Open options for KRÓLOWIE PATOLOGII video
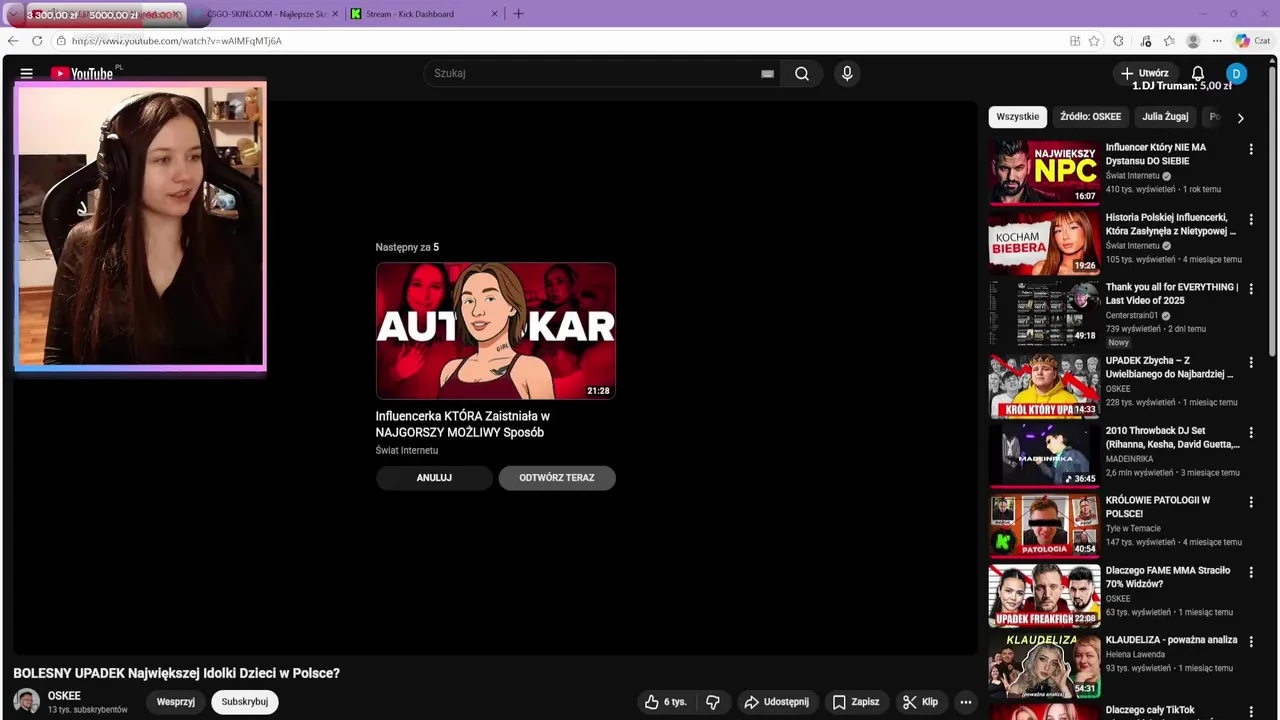Screen dimensions: 1280x720 click(1251, 503)
